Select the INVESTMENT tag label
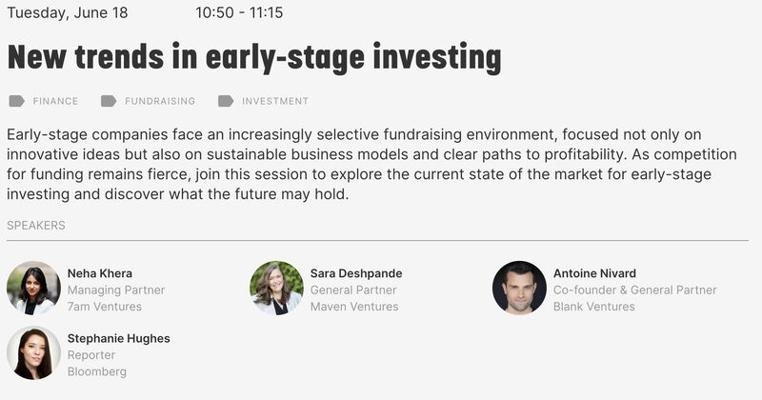This screenshot has width=762, height=400. (x=275, y=101)
